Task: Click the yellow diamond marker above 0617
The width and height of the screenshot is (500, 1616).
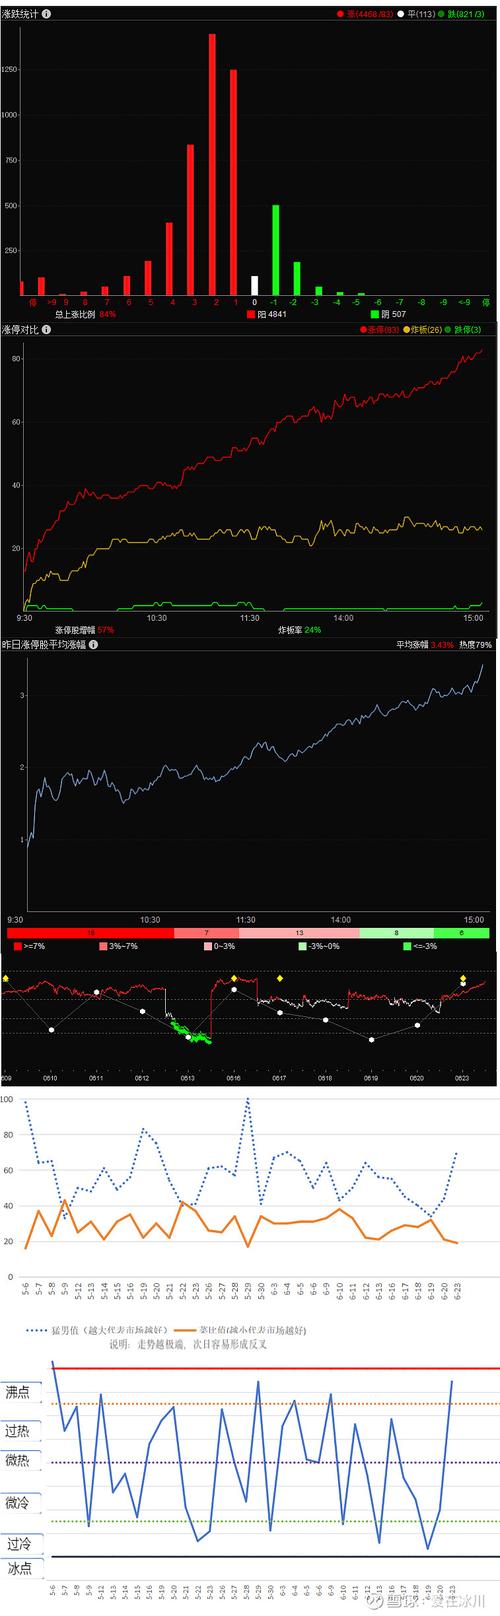Action: pyautogui.click(x=280, y=978)
